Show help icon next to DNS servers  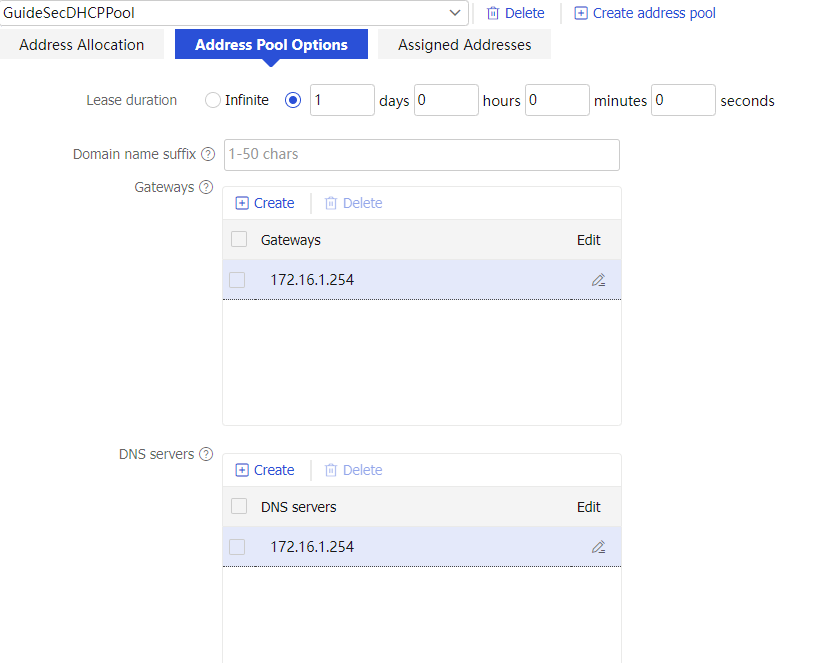[206, 454]
